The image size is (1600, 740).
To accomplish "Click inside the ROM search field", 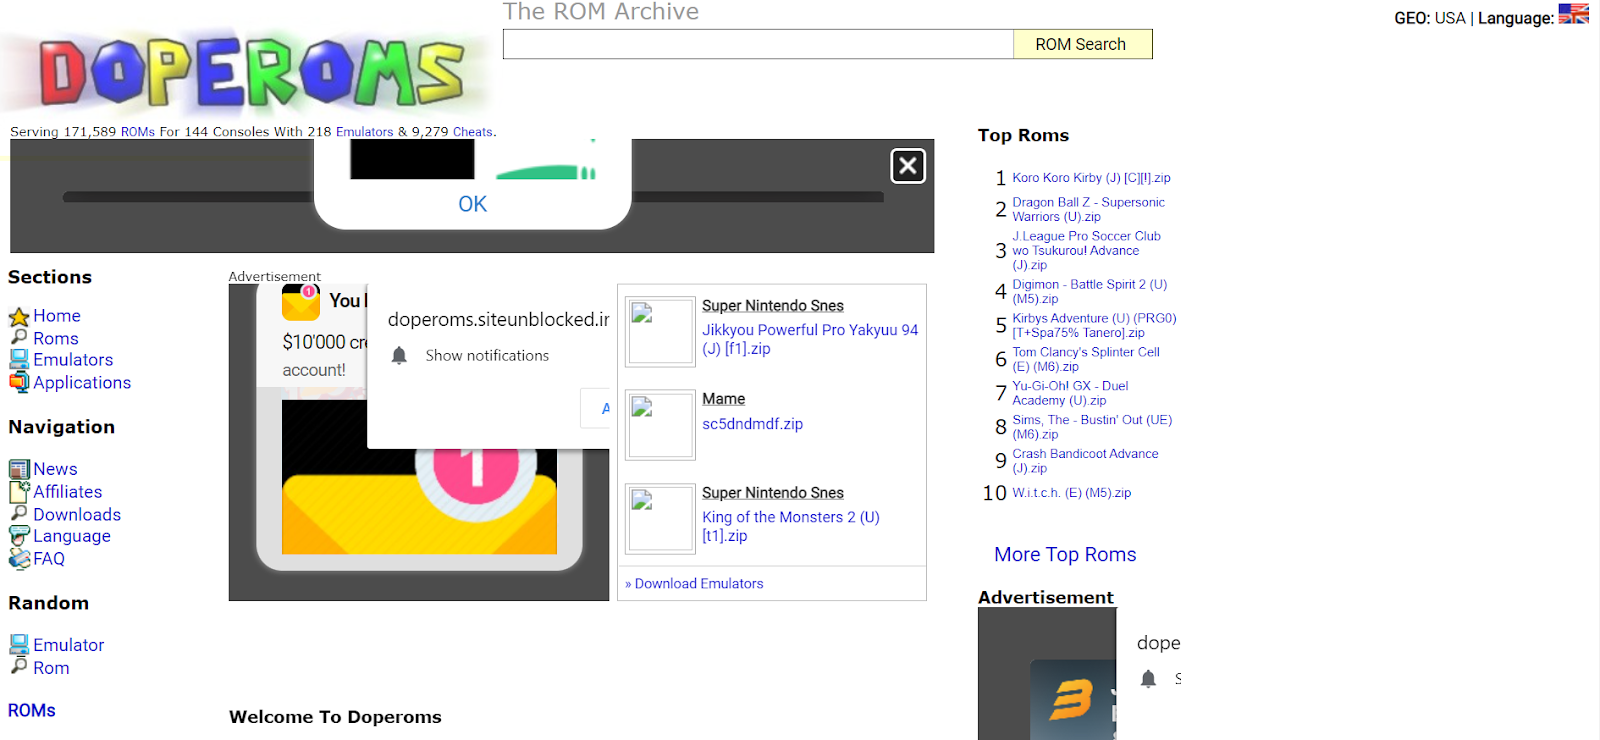I will pos(758,44).
